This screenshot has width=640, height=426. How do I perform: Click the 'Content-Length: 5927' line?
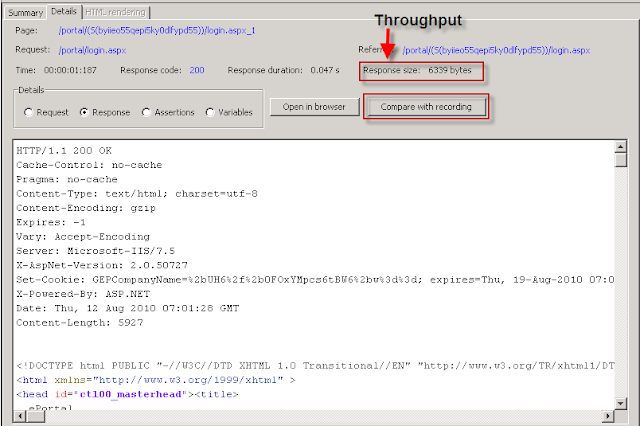(x=80, y=322)
